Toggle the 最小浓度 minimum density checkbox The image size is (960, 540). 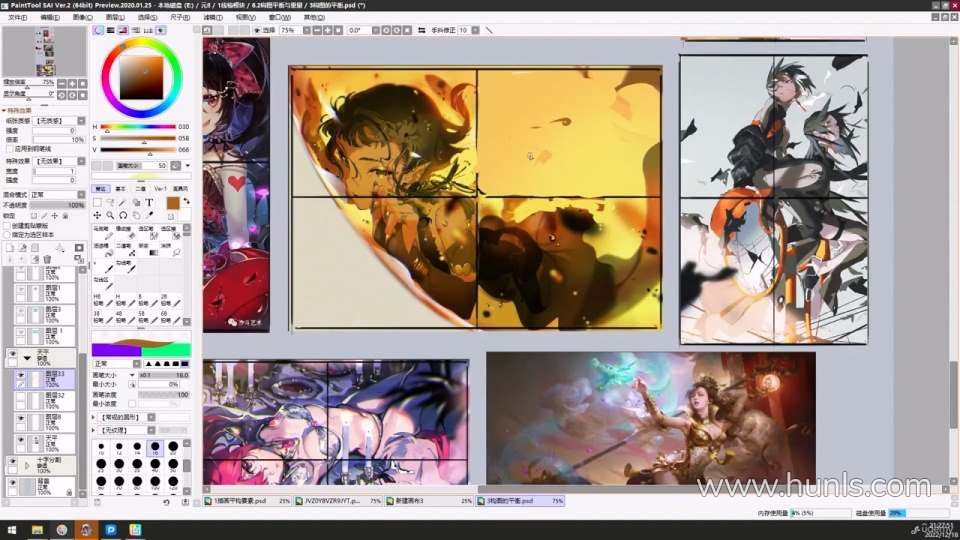[x=132, y=404]
